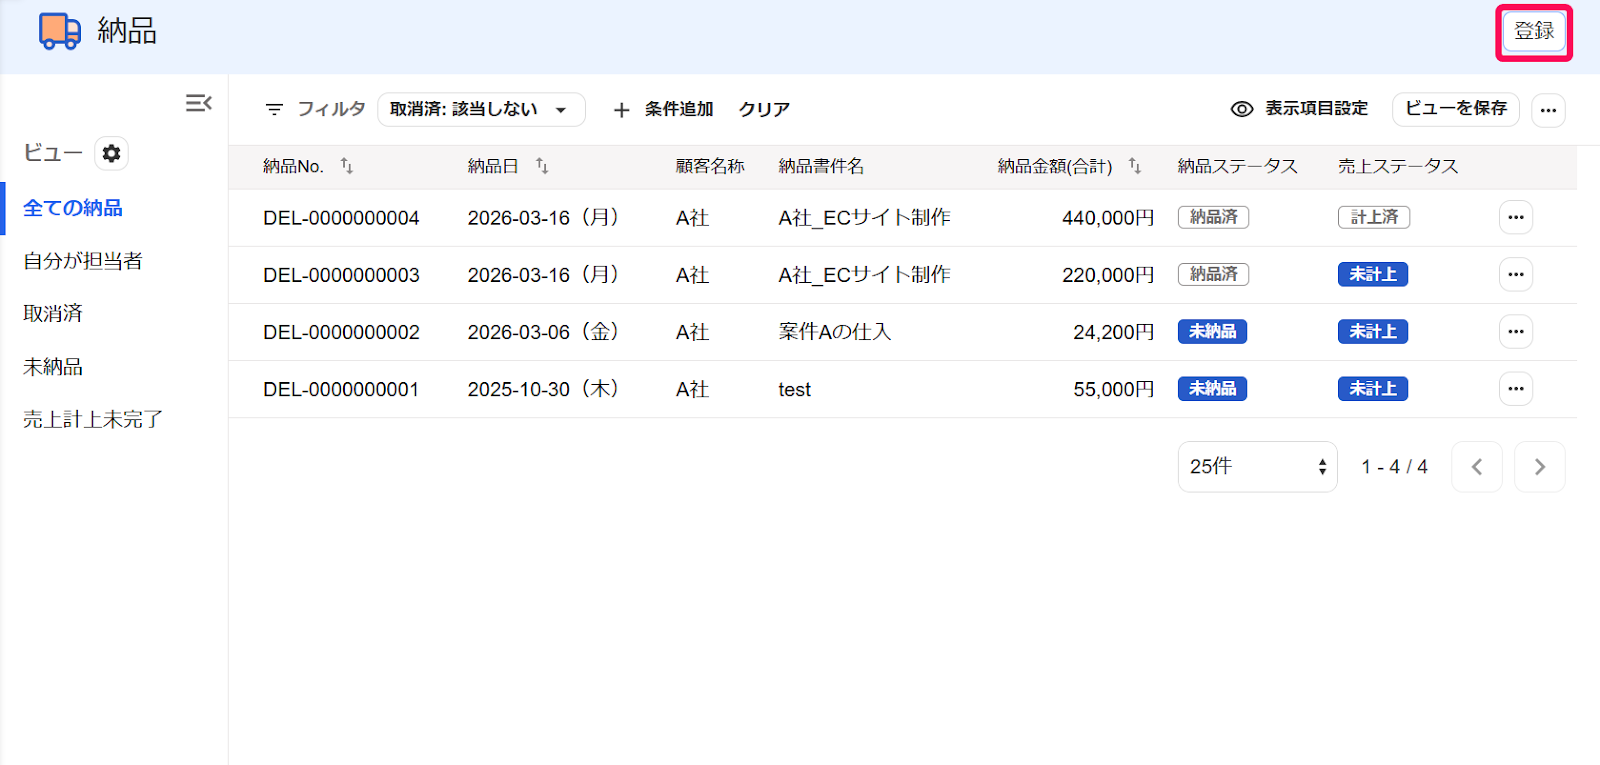Click the test title cell
This screenshot has height=765, width=1600.
pos(795,389)
